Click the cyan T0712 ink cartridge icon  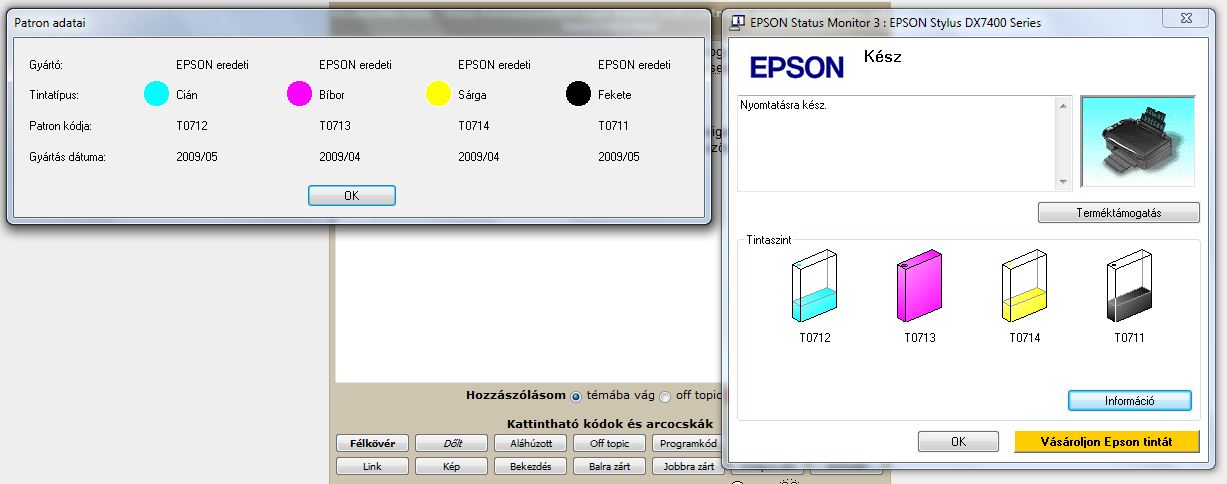pyautogui.click(x=814, y=286)
